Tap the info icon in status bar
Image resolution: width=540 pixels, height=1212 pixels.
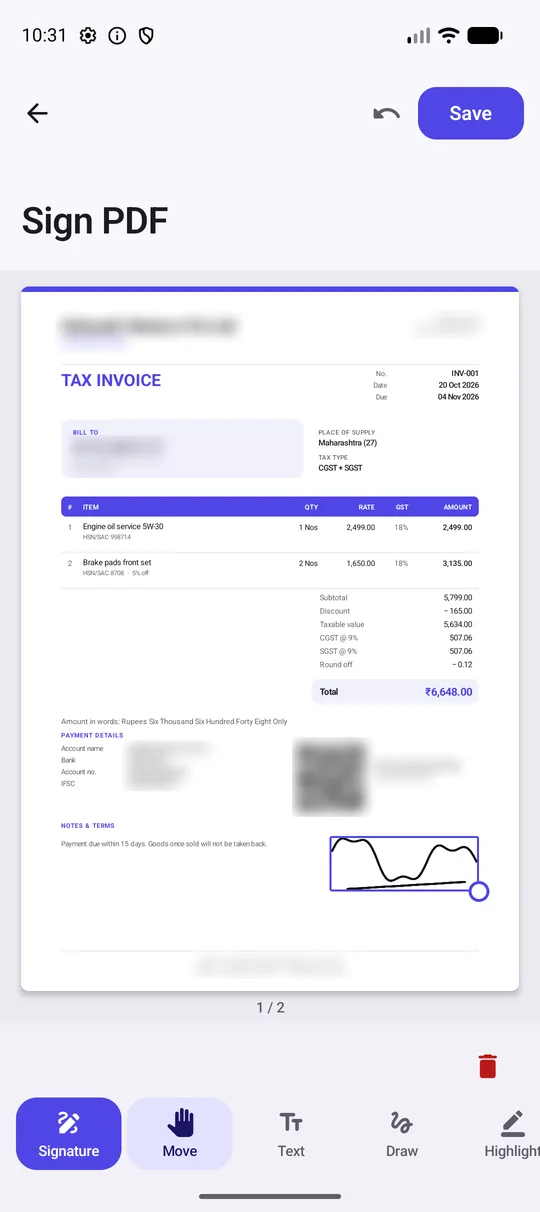[x=117, y=36]
